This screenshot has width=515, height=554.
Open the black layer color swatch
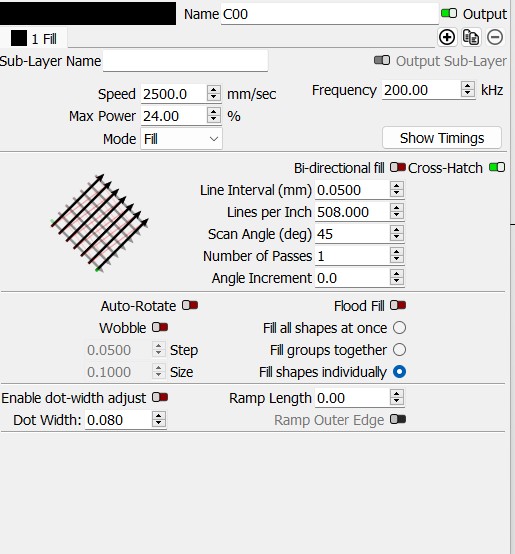[88, 13]
